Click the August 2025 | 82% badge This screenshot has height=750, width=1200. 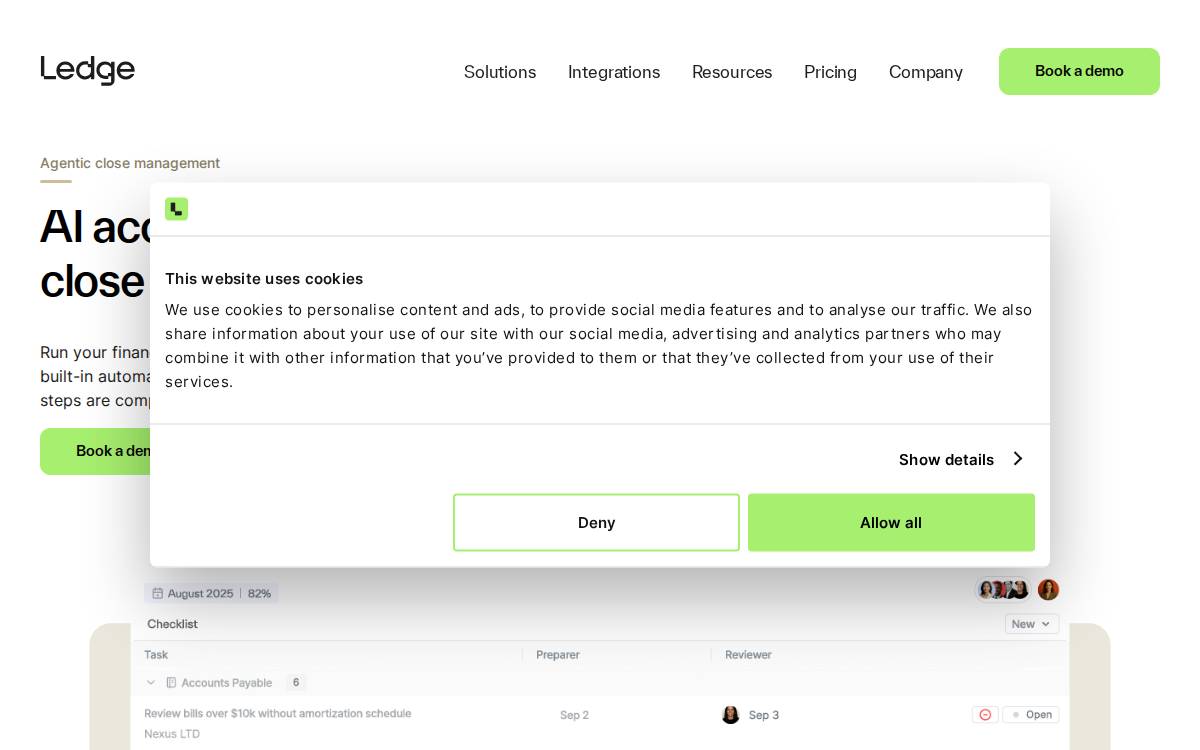[212, 593]
